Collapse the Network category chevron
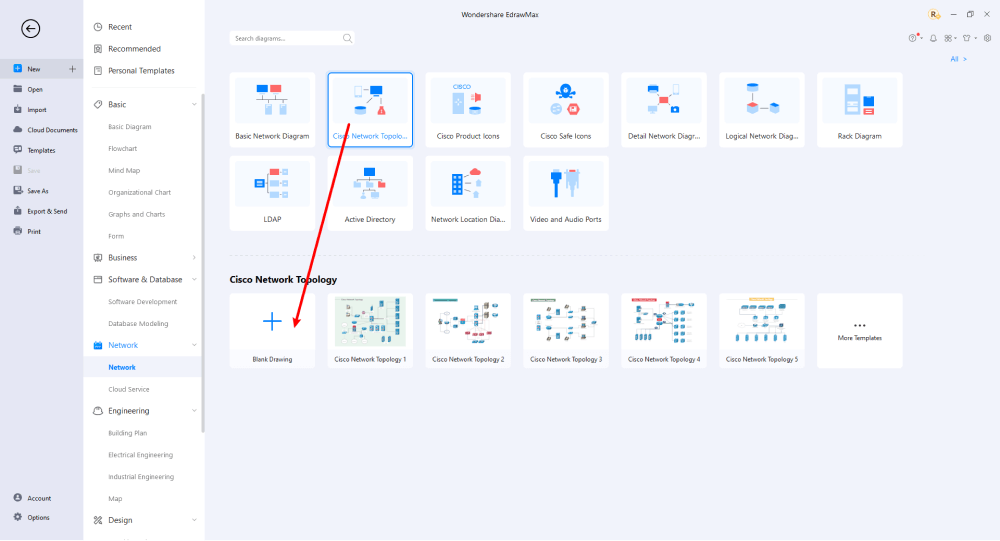1000x541 pixels. point(194,345)
